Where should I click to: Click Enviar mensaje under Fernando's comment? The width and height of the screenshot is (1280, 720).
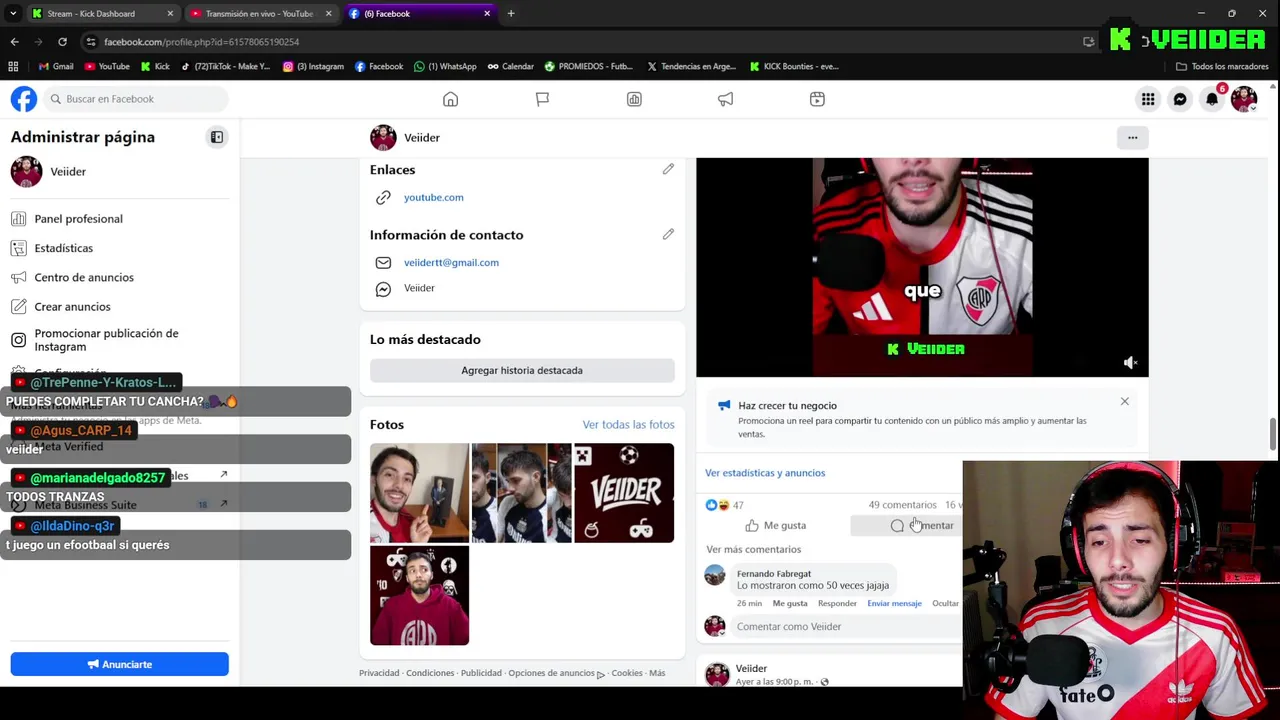pos(894,603)
